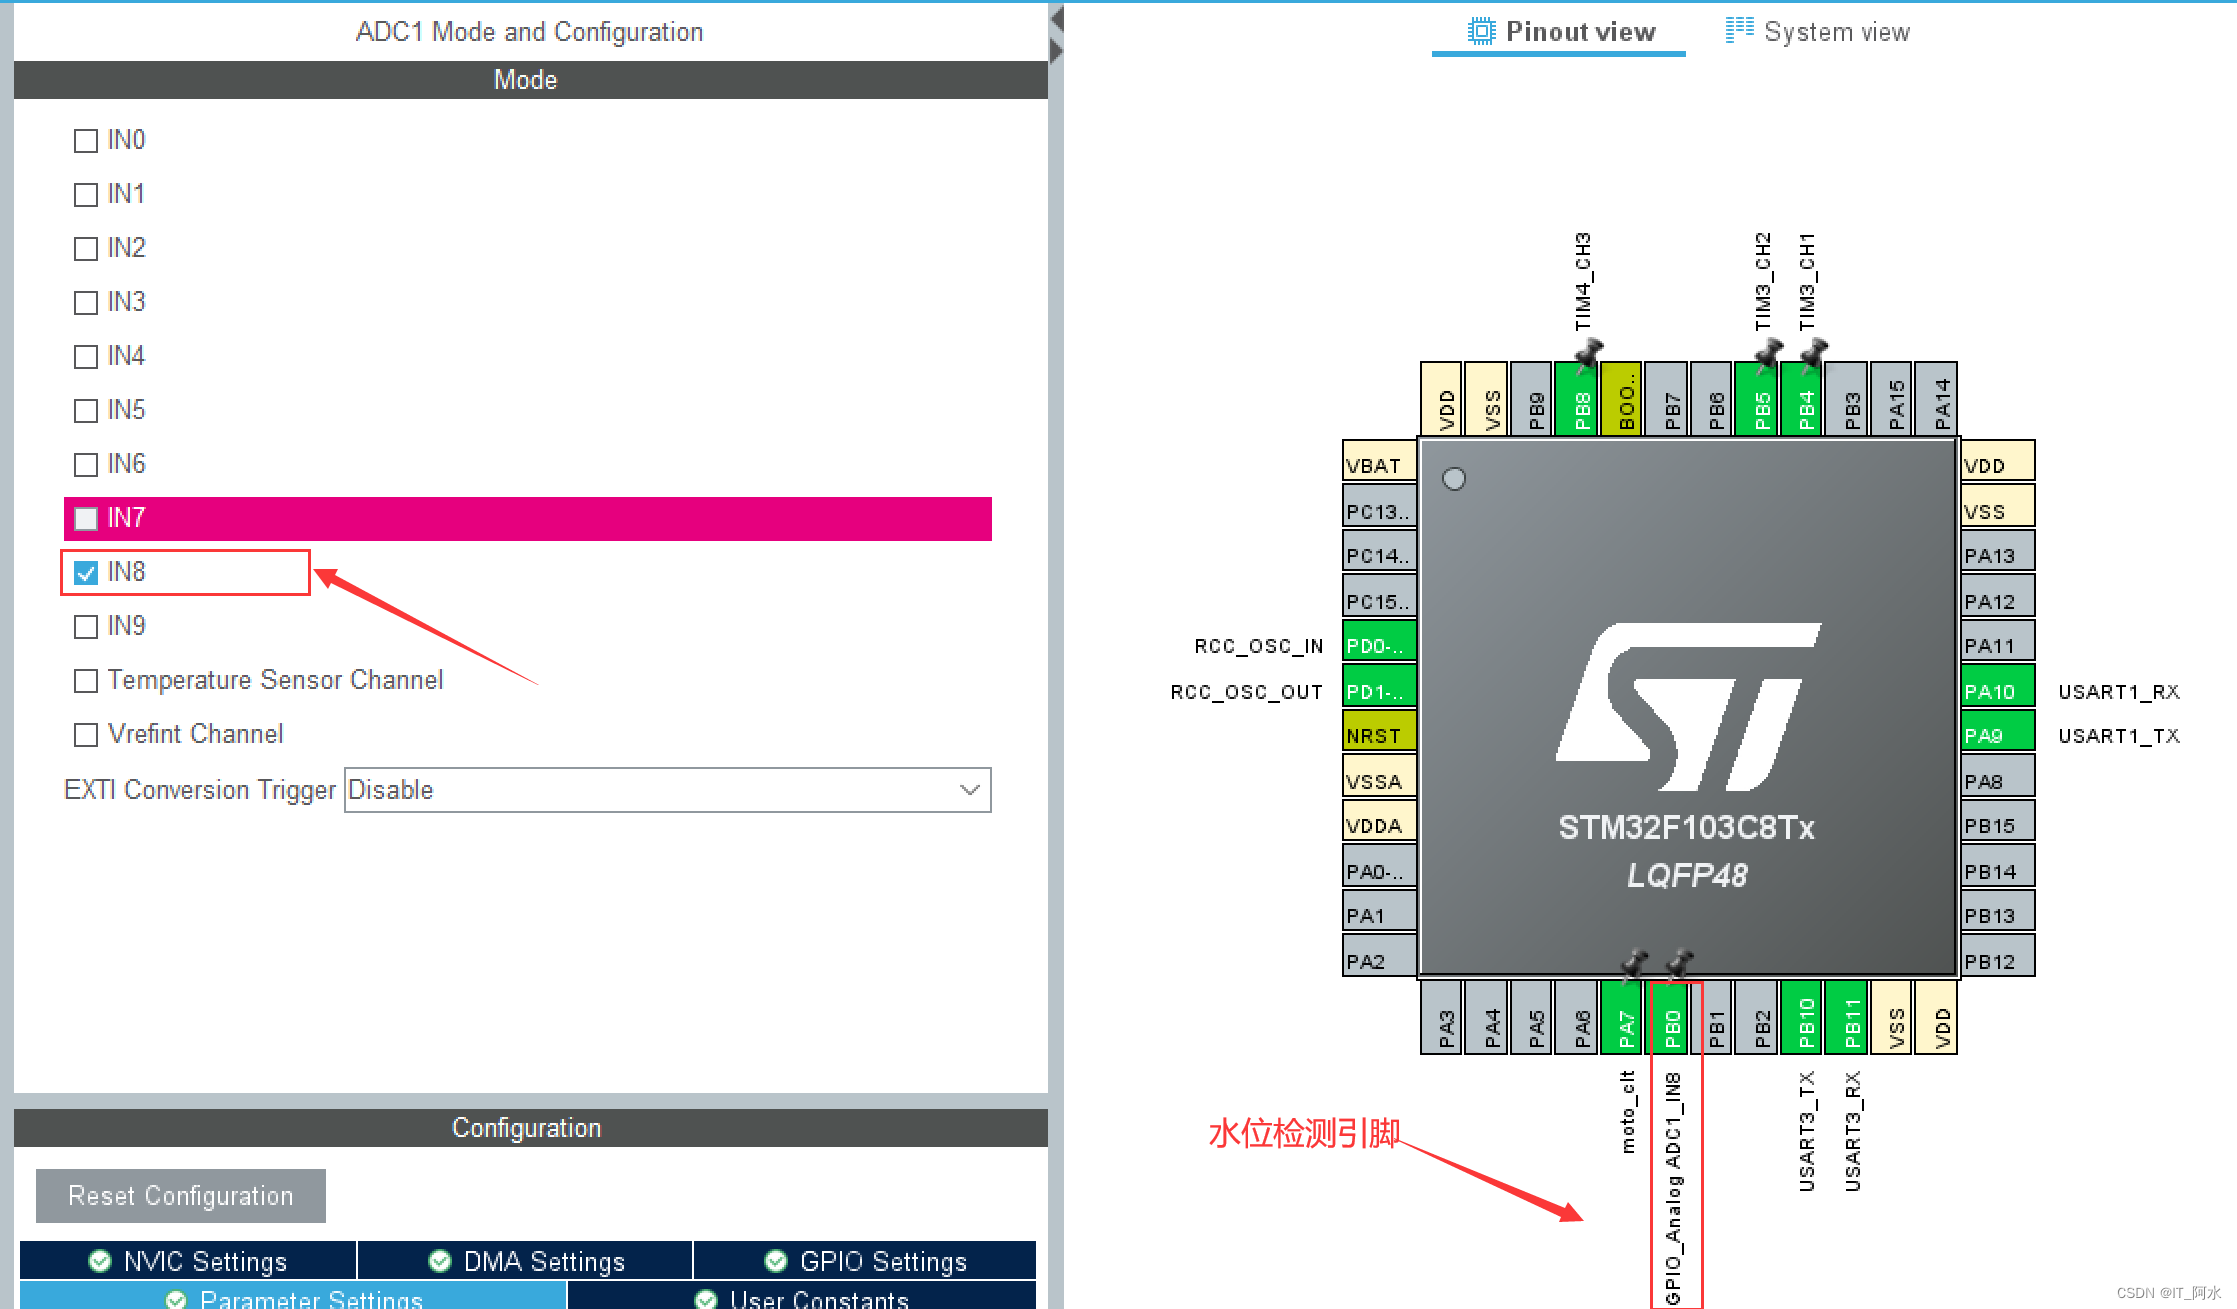Open the GPIO Settings tab
This screenshot has height=1309, width=2237.
pos(865,1261)
